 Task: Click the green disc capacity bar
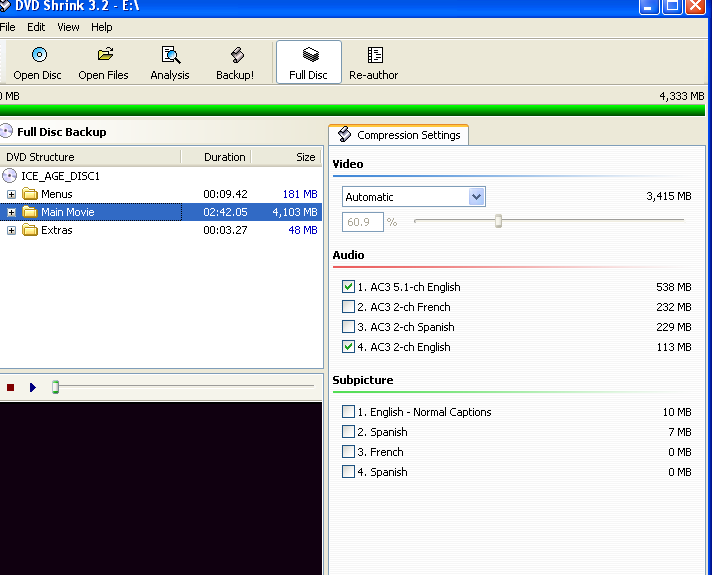pos(352,110)
